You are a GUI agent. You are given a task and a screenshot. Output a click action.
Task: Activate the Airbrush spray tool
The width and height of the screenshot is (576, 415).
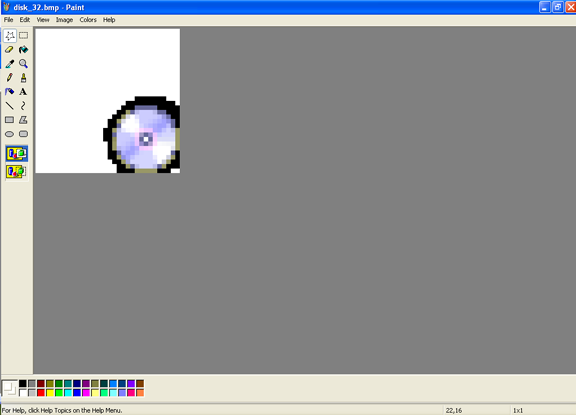pos(10,92)
